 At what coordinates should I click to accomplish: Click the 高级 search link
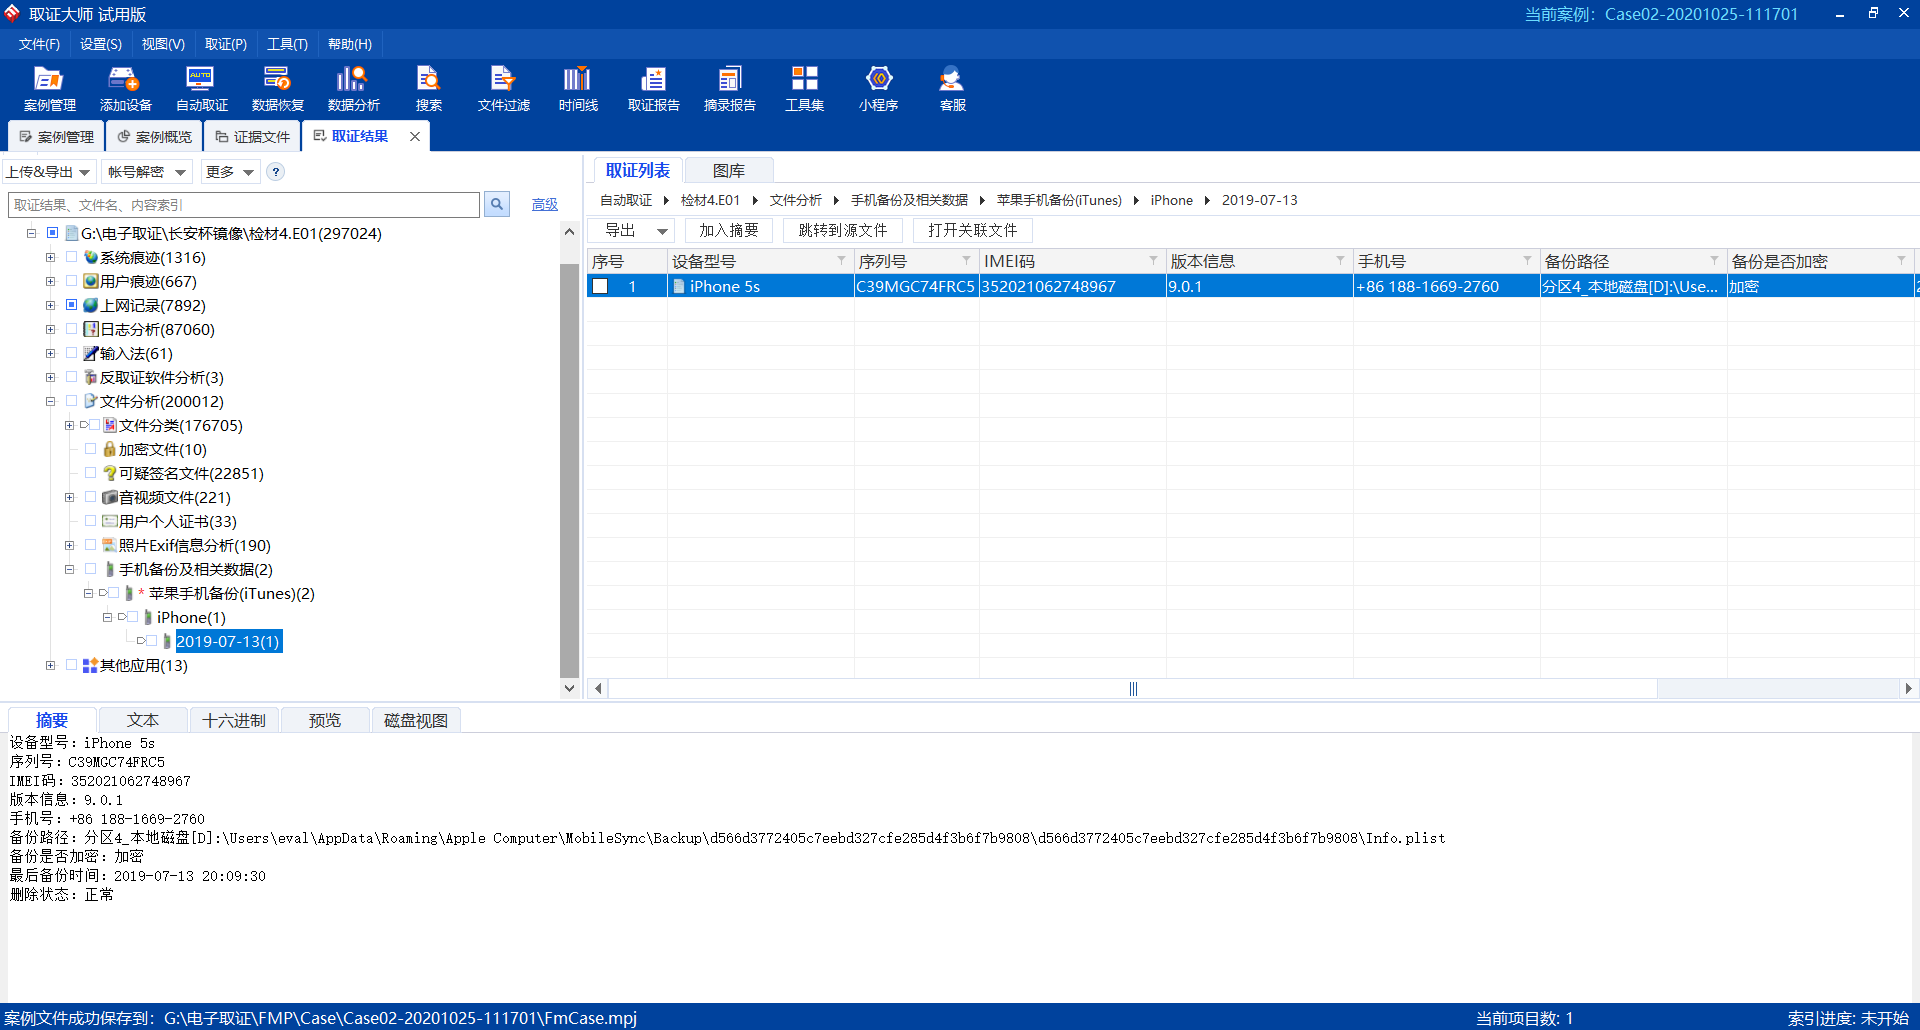545,204
